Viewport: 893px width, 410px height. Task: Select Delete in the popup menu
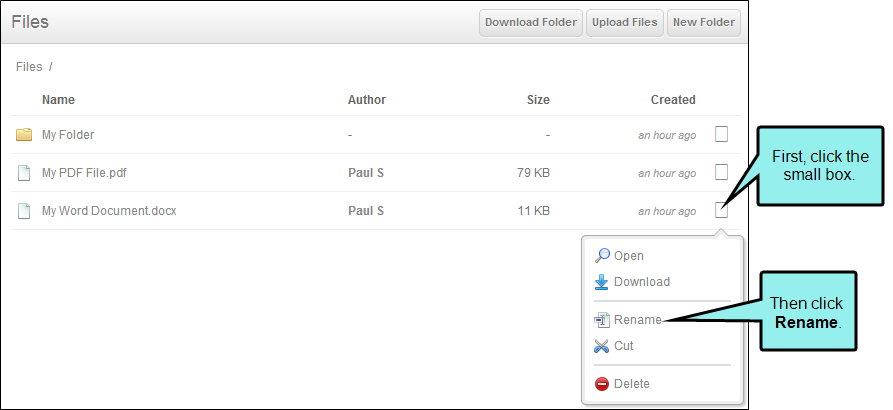click(632, 384)
